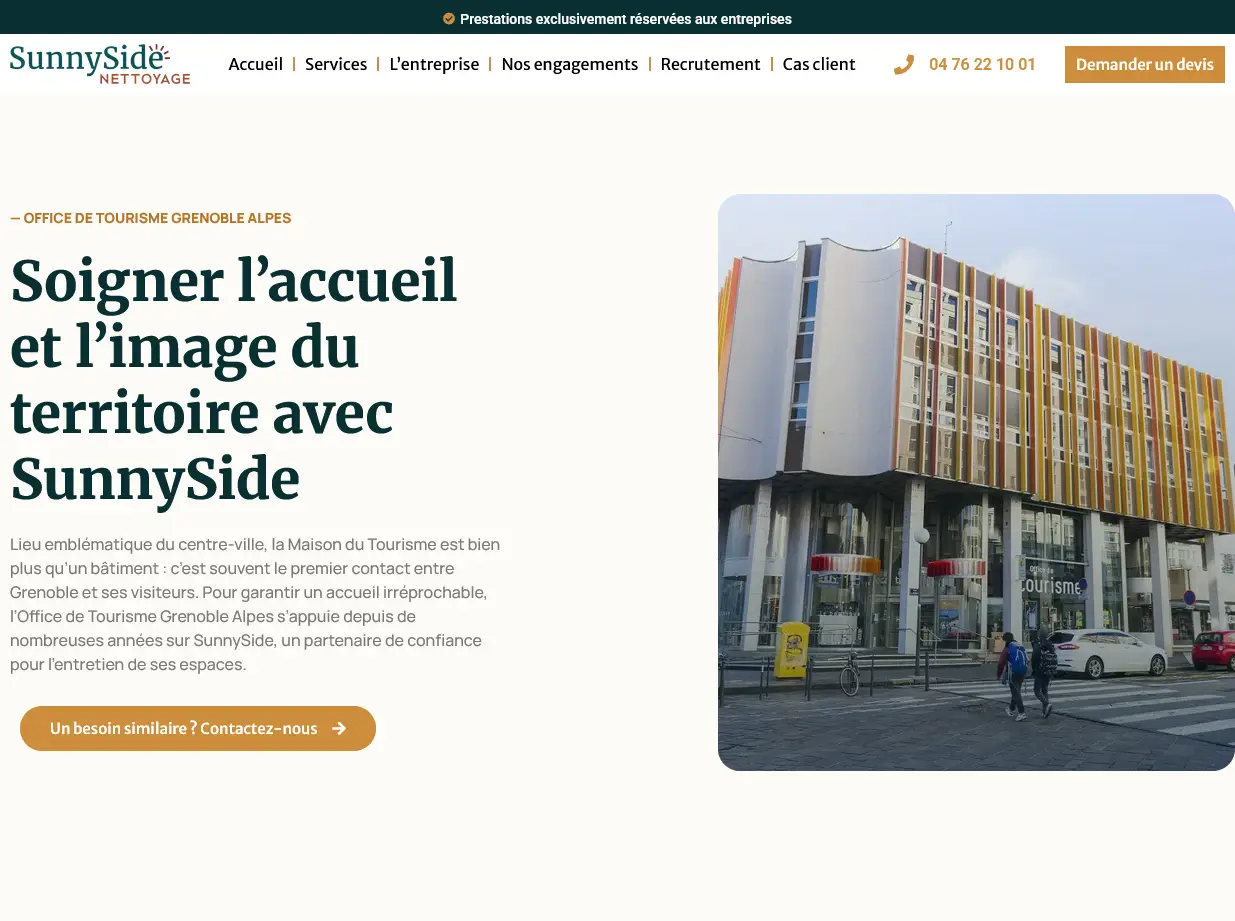
Task: Call number 04 76 22 10 01
Action: coord(982,64)
